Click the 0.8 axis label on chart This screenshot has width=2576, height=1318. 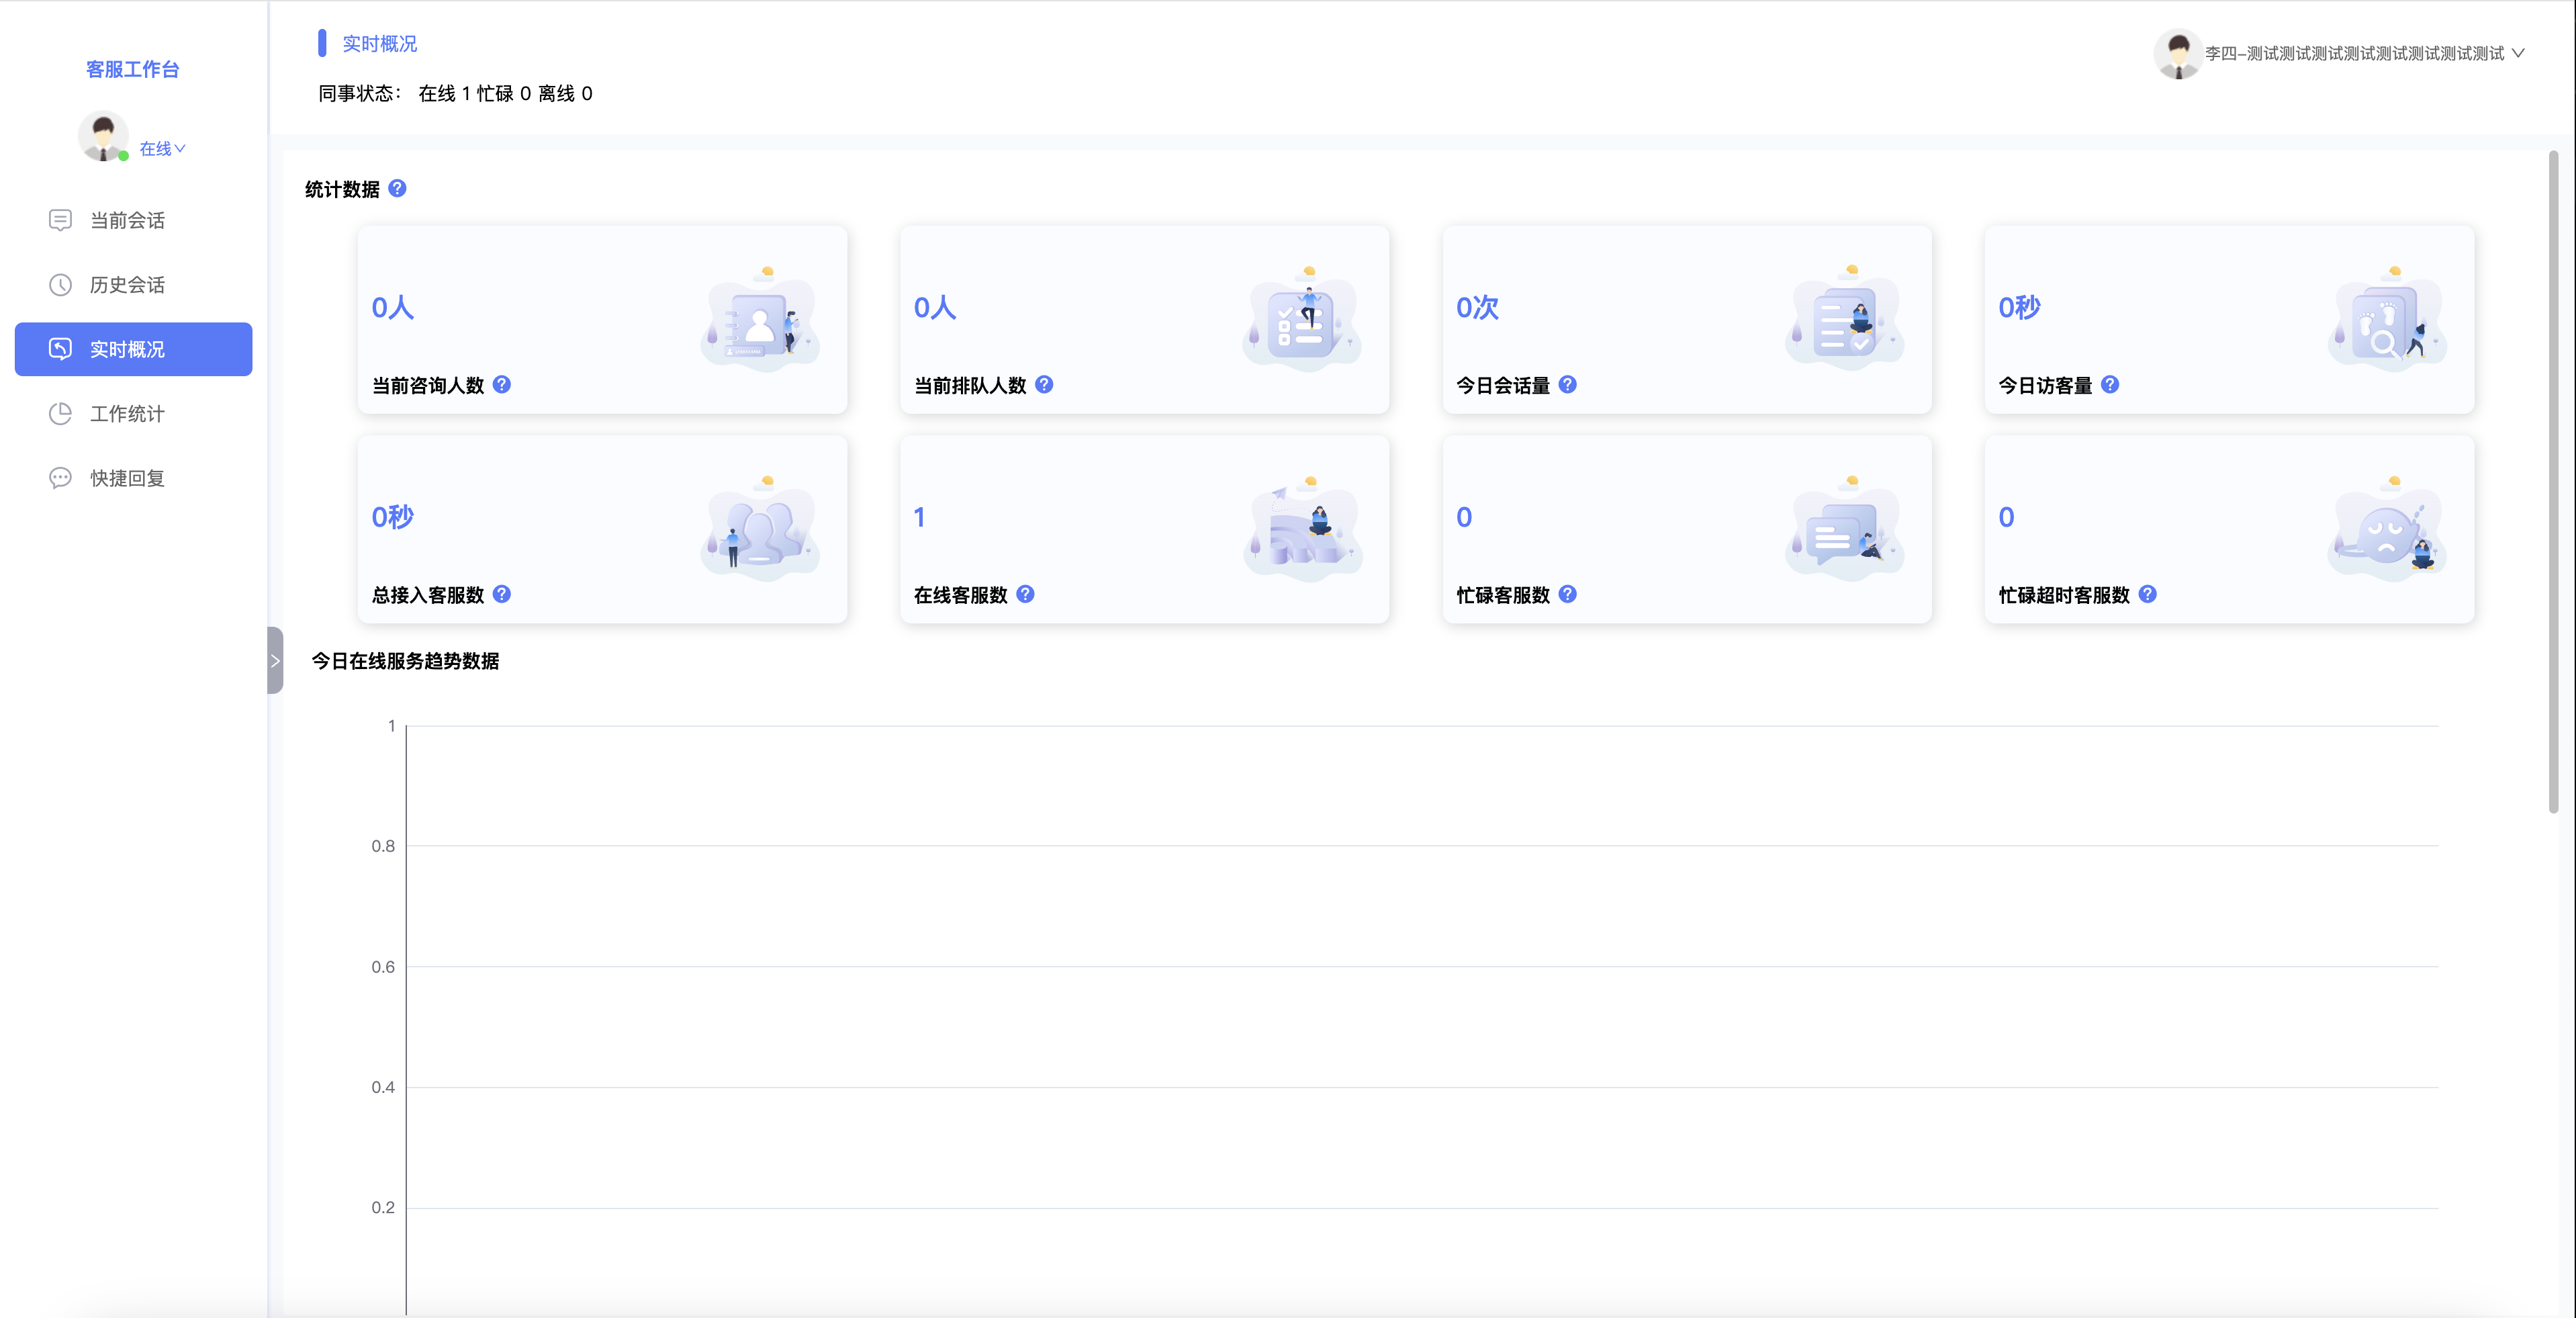pos(383,846)
